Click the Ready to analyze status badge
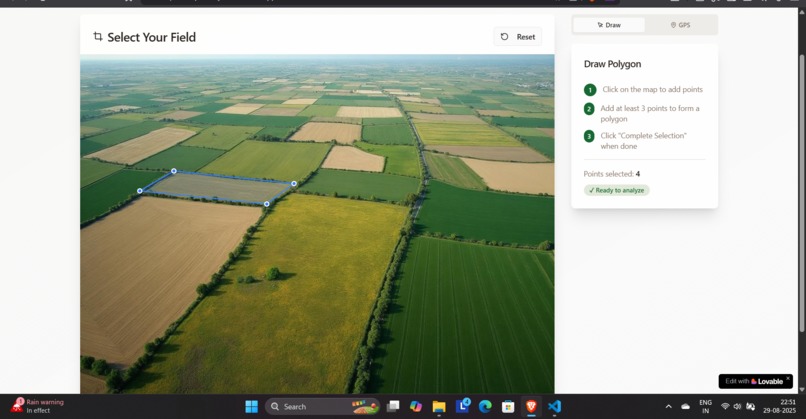 [x=616, y=190]
